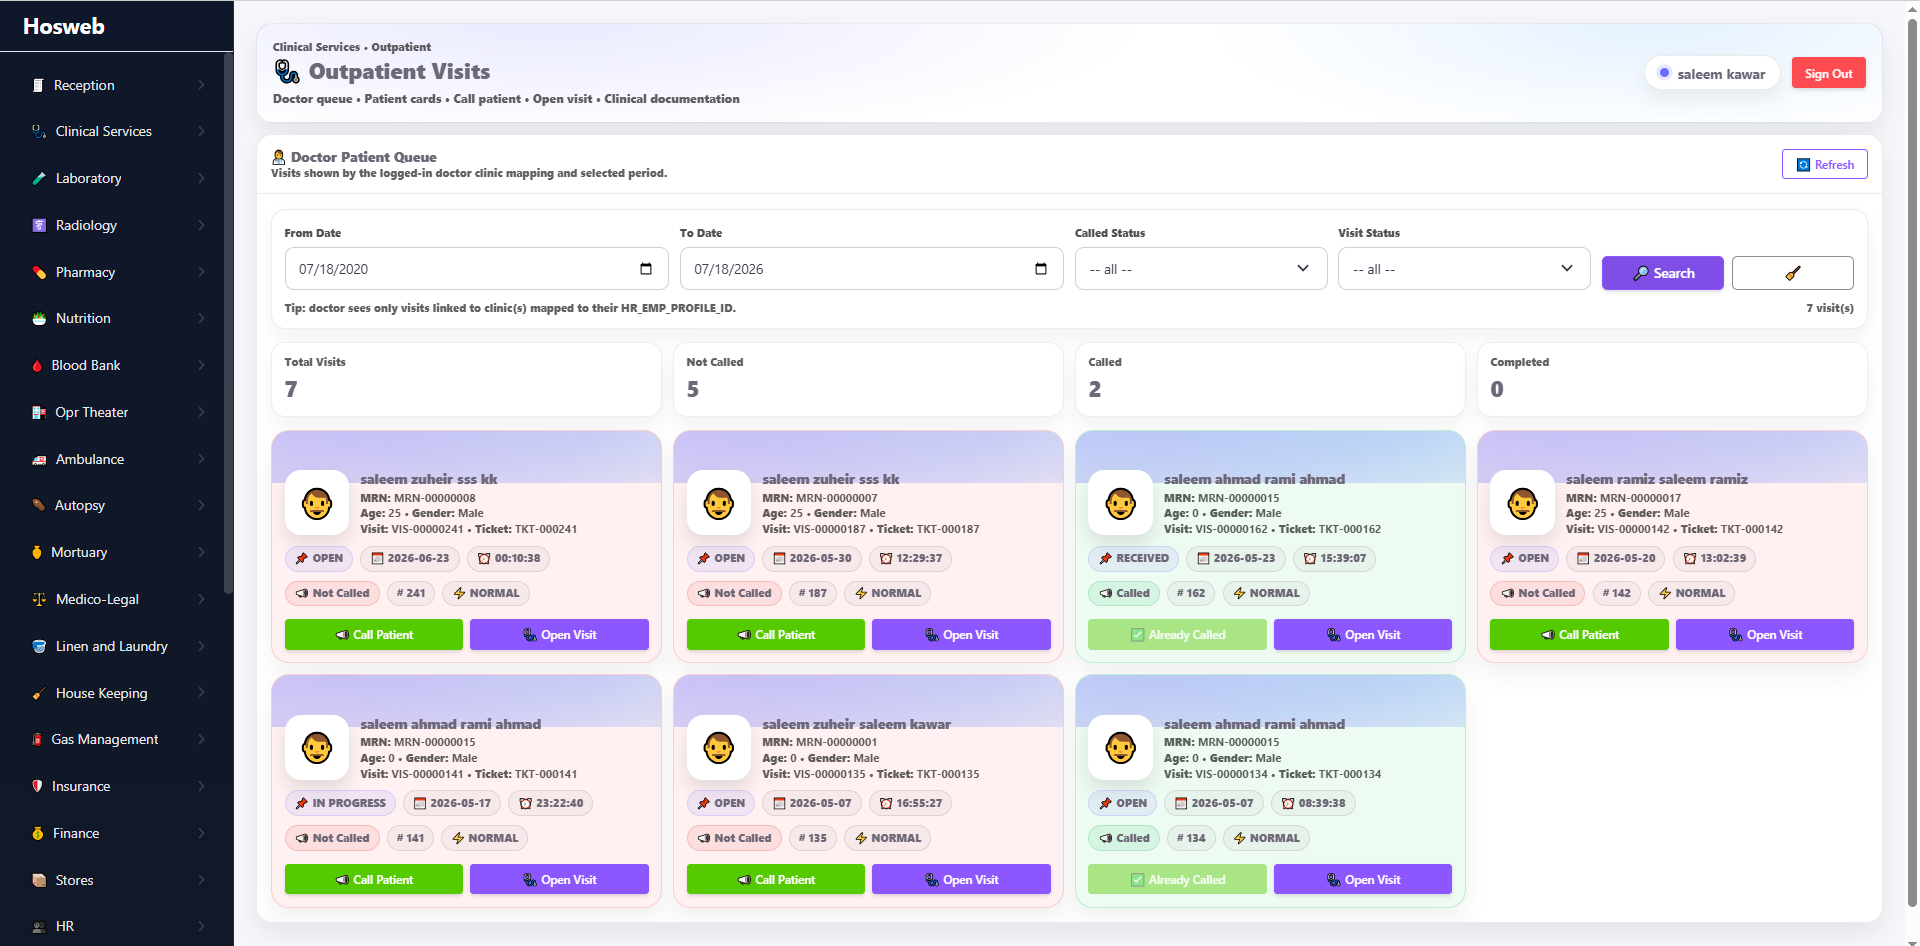Image resolution: width=1920 pixels, height=946 pixels.
Task: Click the Nutrition sidebar icon
Action: click(39, 318)
